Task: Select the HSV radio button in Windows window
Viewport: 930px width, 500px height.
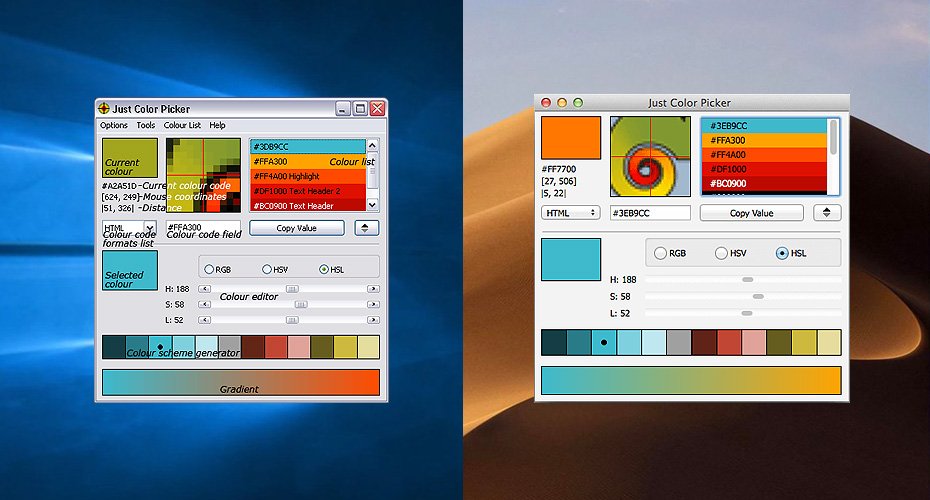Action: (x=267, y=269)
